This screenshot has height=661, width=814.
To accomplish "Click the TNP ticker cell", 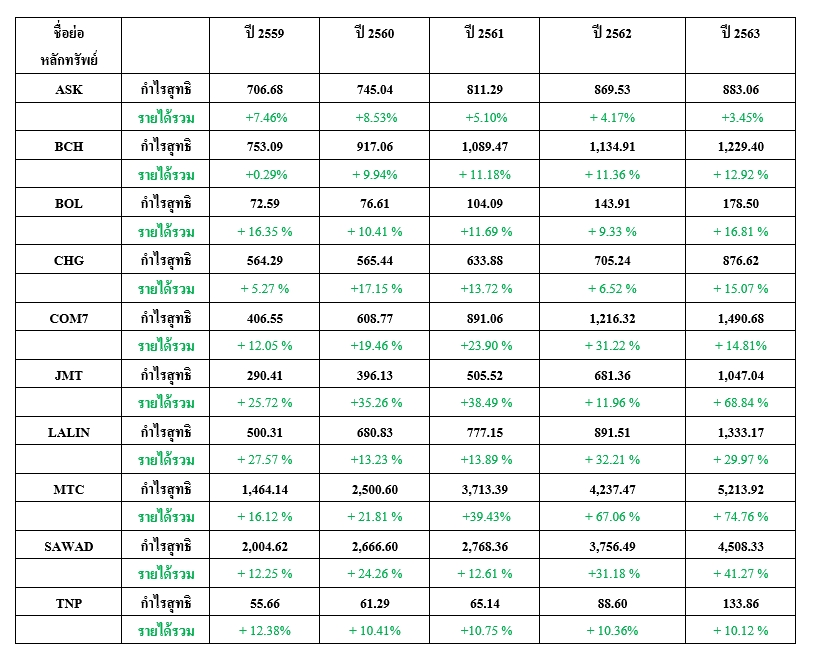I will [x=69, y=603].
